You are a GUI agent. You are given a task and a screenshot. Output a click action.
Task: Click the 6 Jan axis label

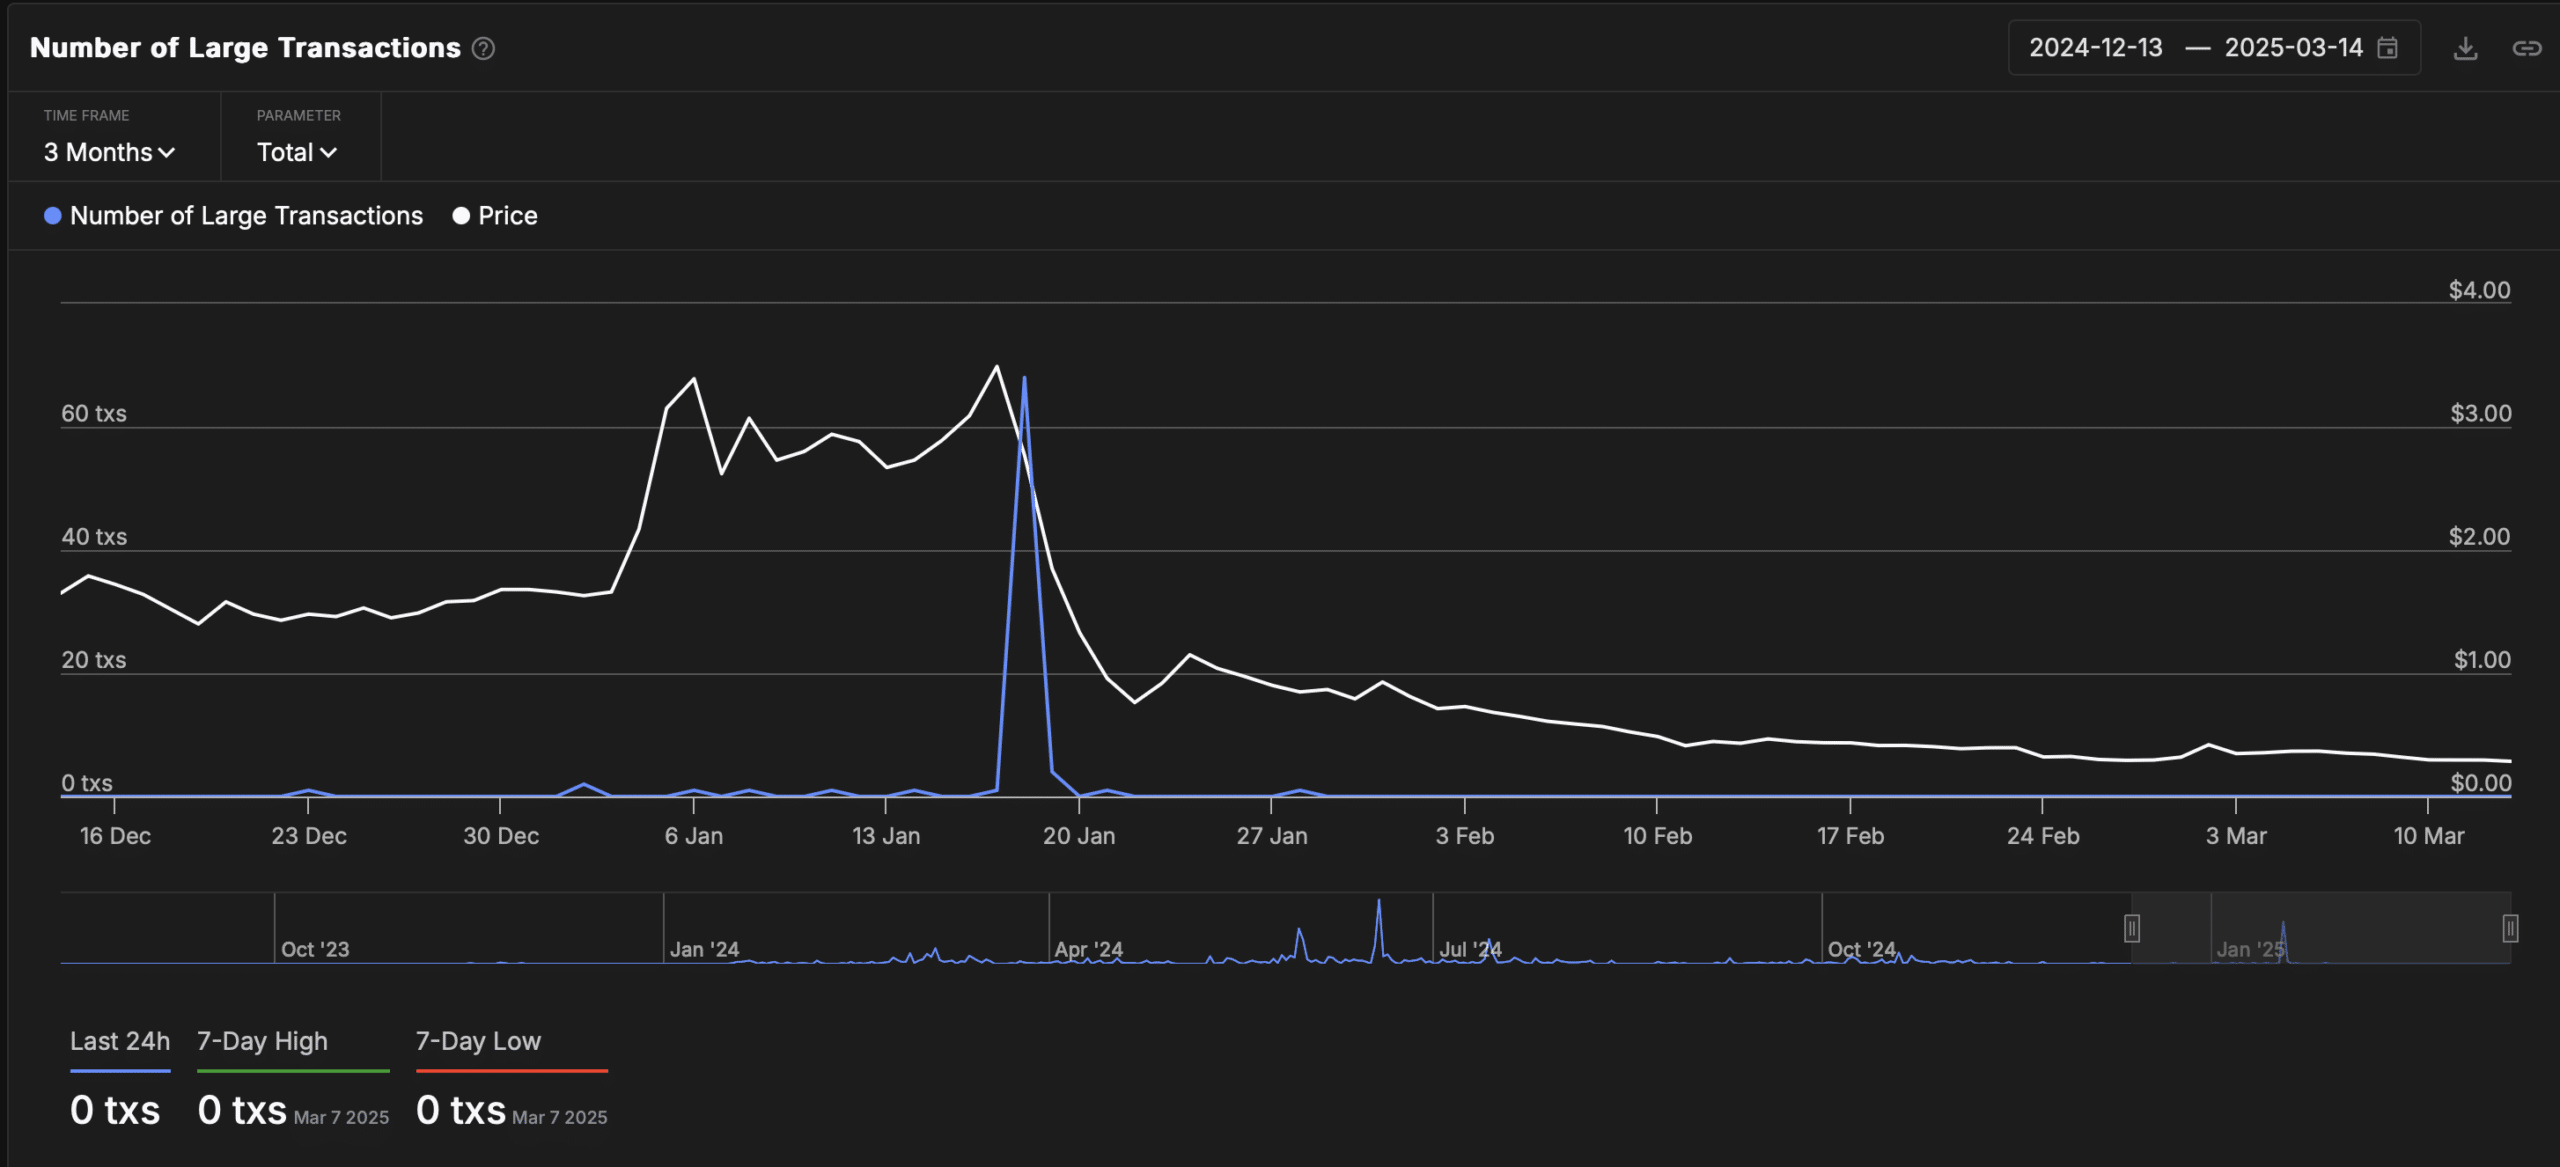tap(694, 836)
